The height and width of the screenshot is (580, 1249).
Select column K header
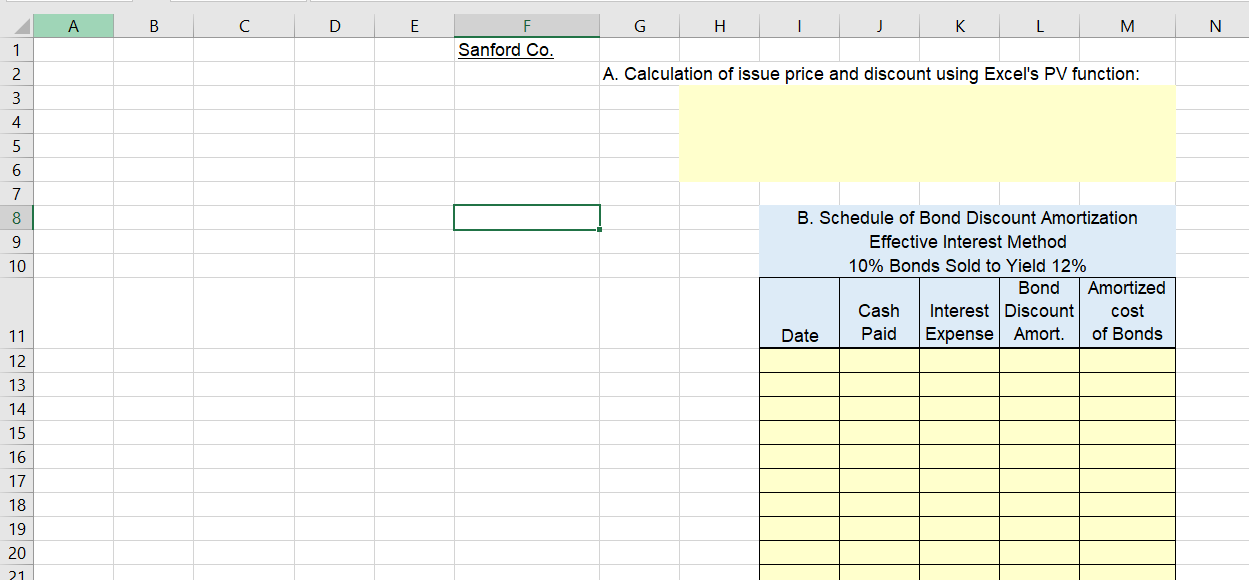point(959,27)
